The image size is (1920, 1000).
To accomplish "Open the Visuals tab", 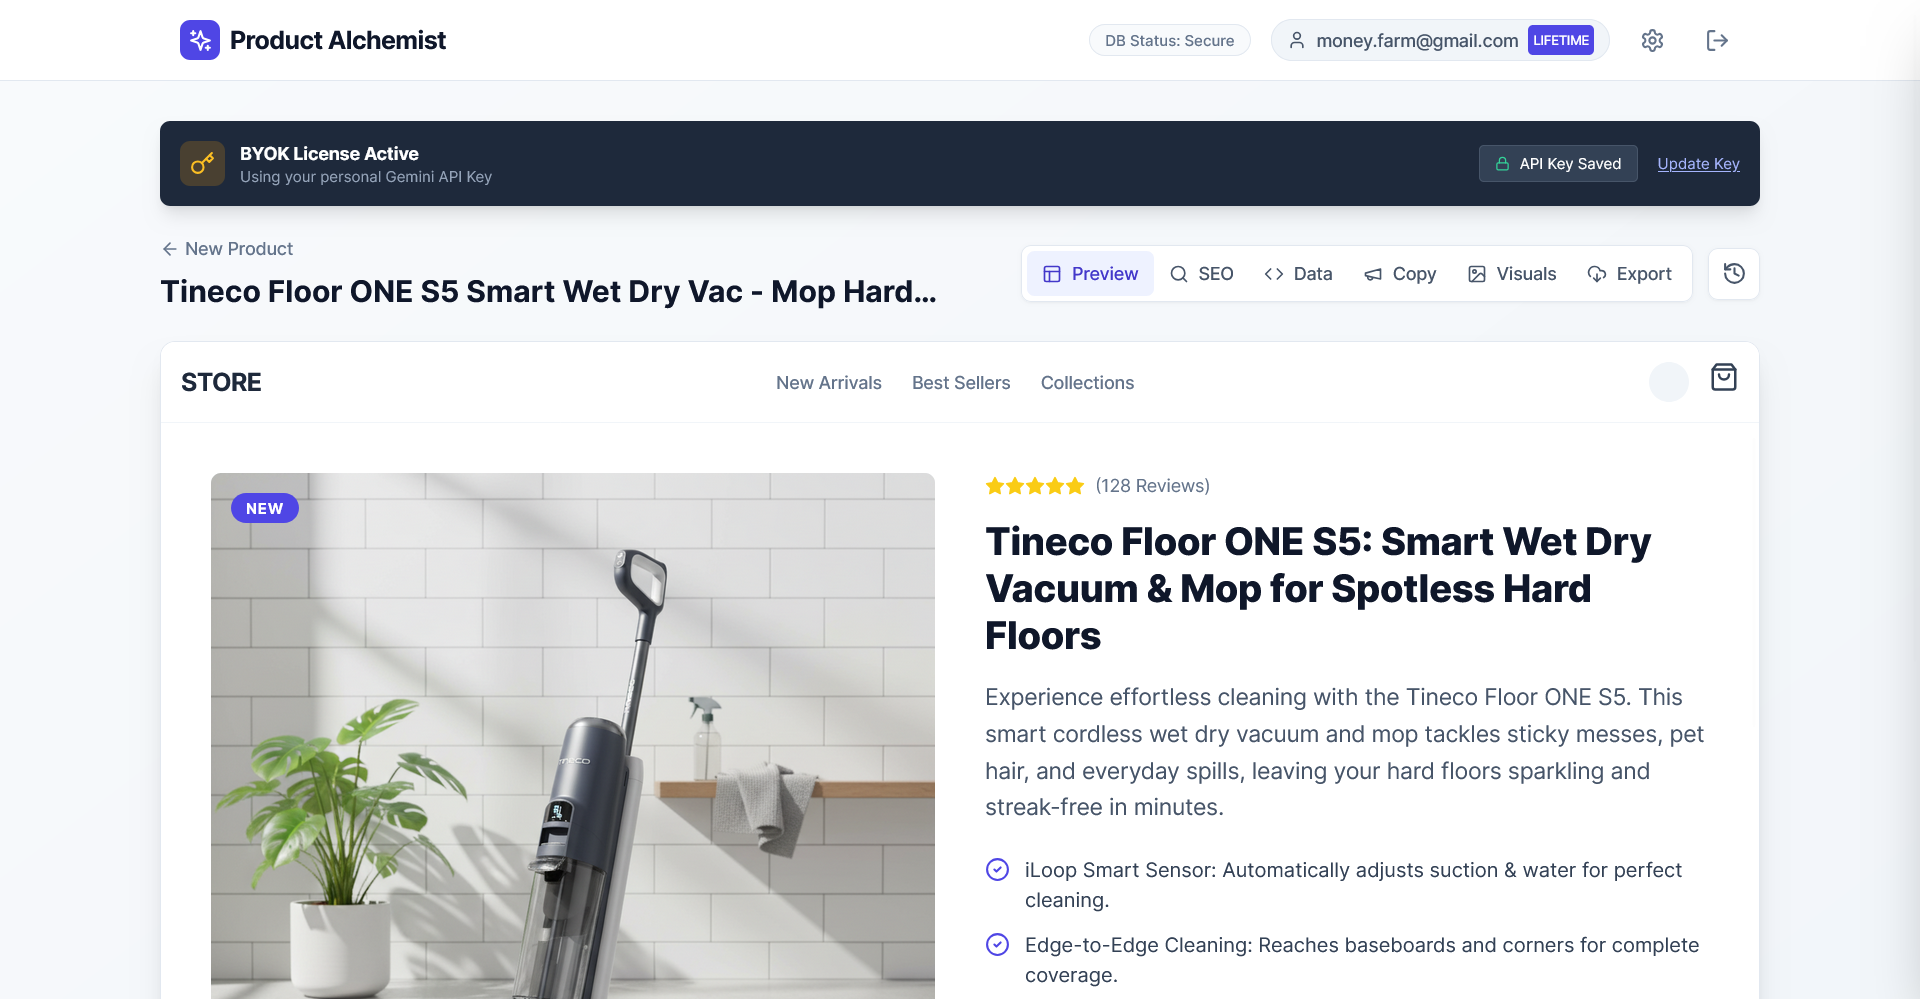I will pos(1512,274).
